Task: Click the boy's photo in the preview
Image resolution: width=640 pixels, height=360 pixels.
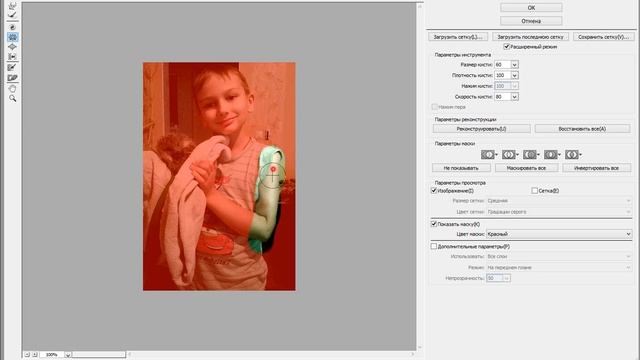Action: 219,176
